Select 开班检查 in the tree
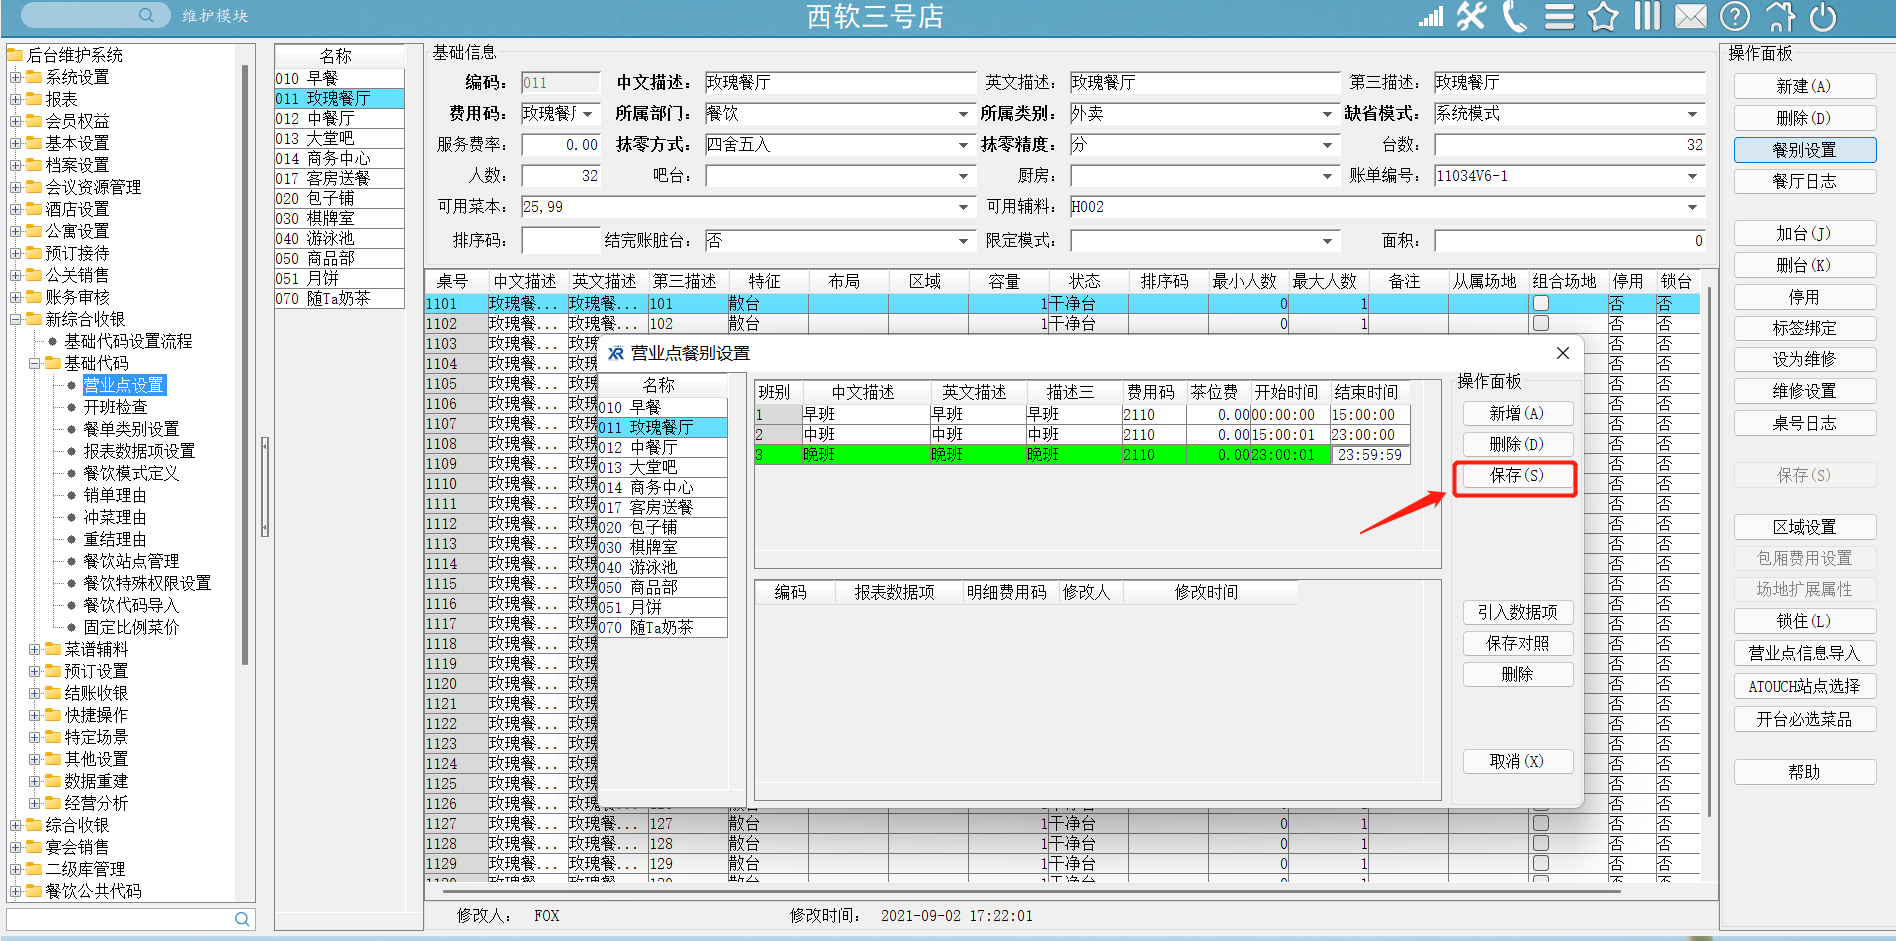 click(115, 407)
